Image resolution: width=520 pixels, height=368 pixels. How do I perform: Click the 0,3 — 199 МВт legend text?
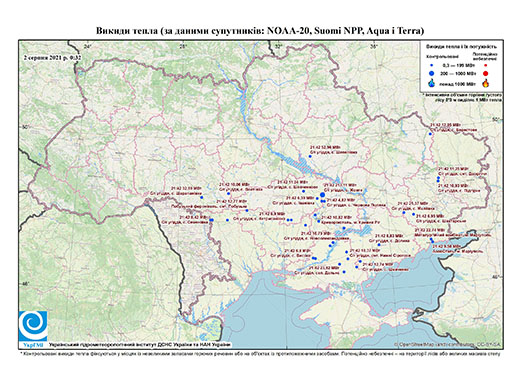[458, 65]
